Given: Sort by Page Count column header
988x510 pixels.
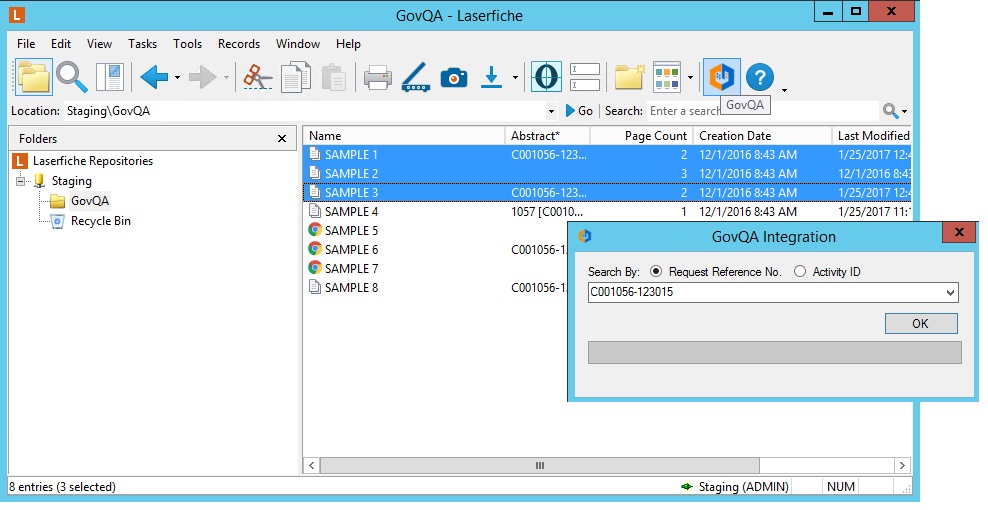Looking at the screenshot, I should 641,136.
